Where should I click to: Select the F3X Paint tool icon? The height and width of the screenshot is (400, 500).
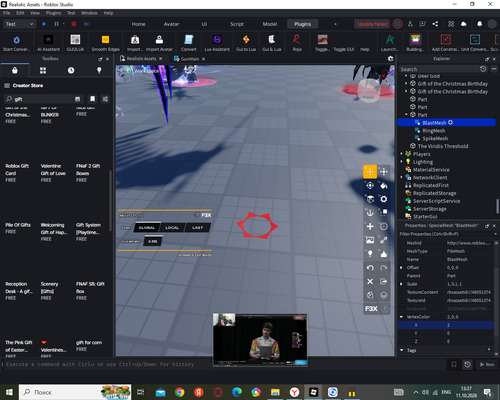tap(384, 185)
